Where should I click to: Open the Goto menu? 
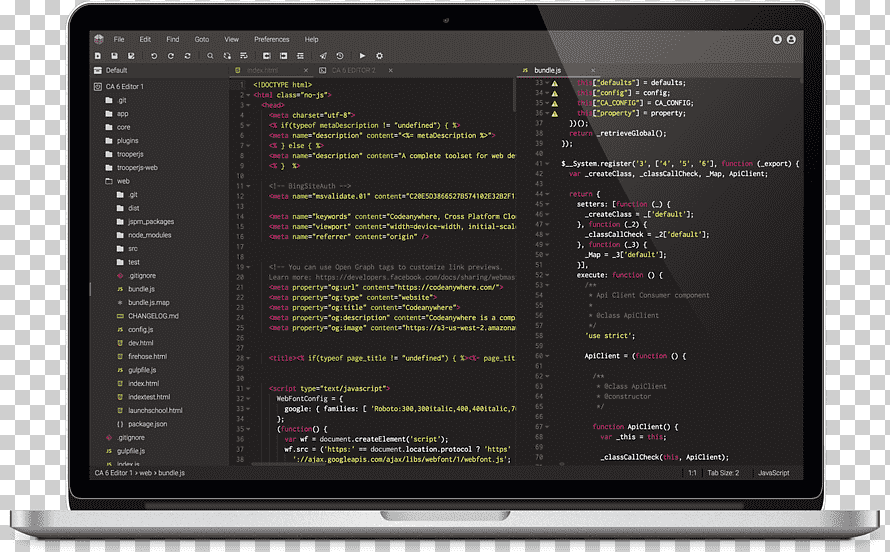coord(201,39)
